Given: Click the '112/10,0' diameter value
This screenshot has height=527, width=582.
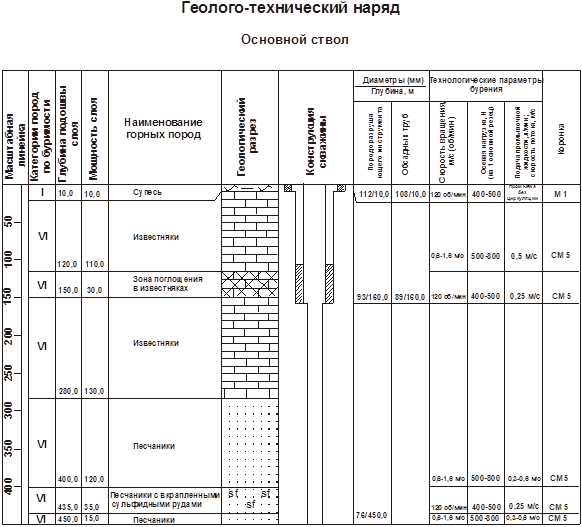Looking at the screenshot, I should pyautogui.click(x=374, y=194).
